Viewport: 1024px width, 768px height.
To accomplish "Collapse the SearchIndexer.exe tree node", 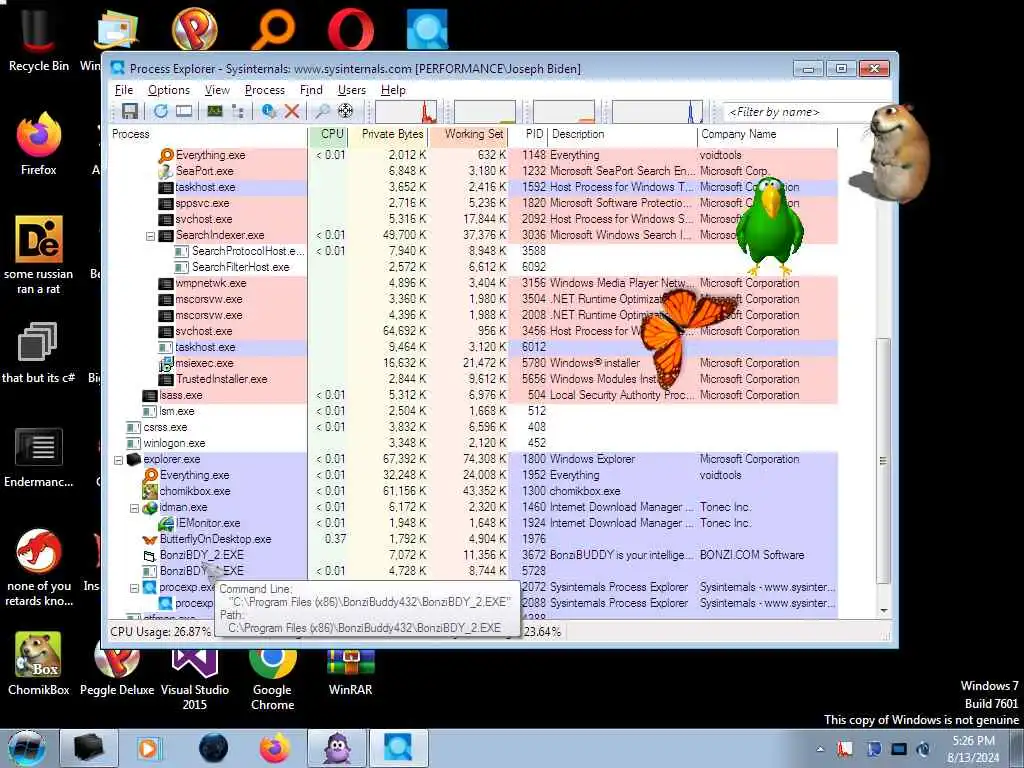I will tap(151, 236).
